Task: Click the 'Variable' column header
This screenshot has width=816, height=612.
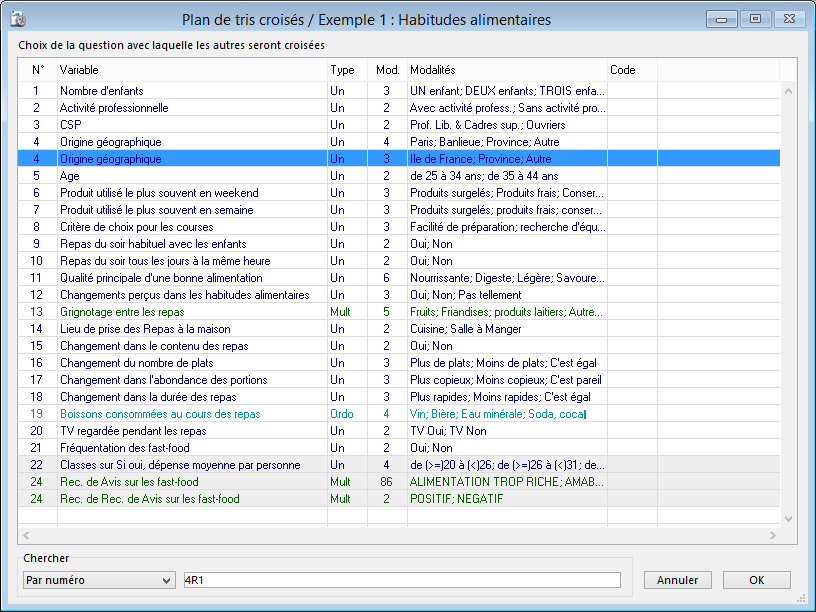Action: coord(192,70)
